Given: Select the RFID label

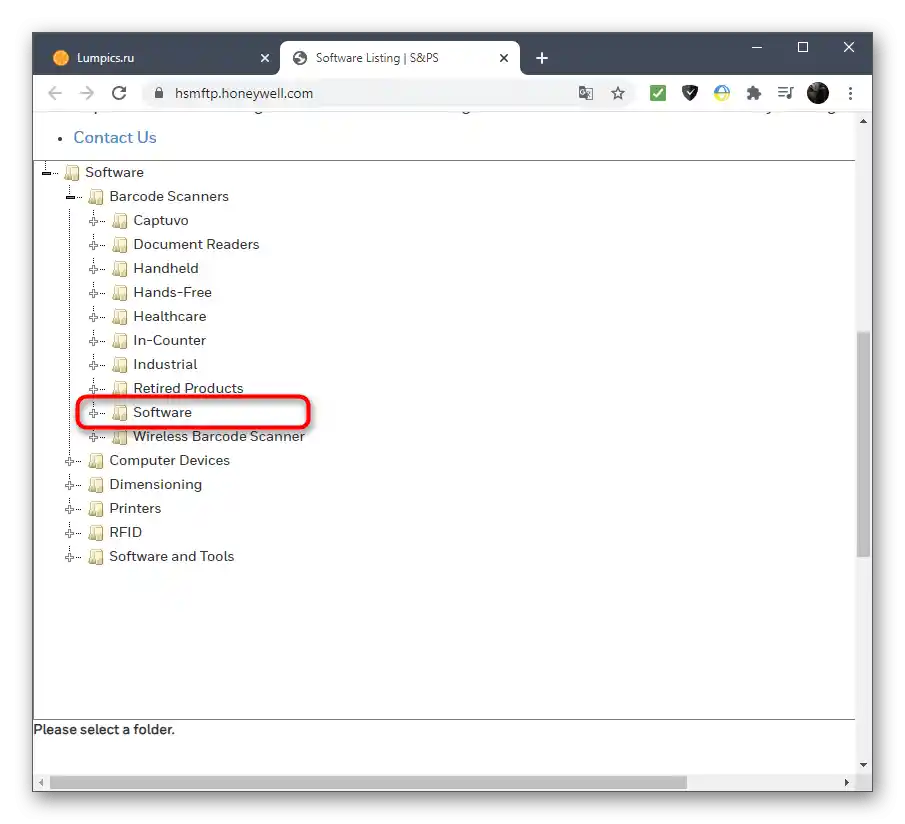Looking at the screenshot, I should 125,533.
